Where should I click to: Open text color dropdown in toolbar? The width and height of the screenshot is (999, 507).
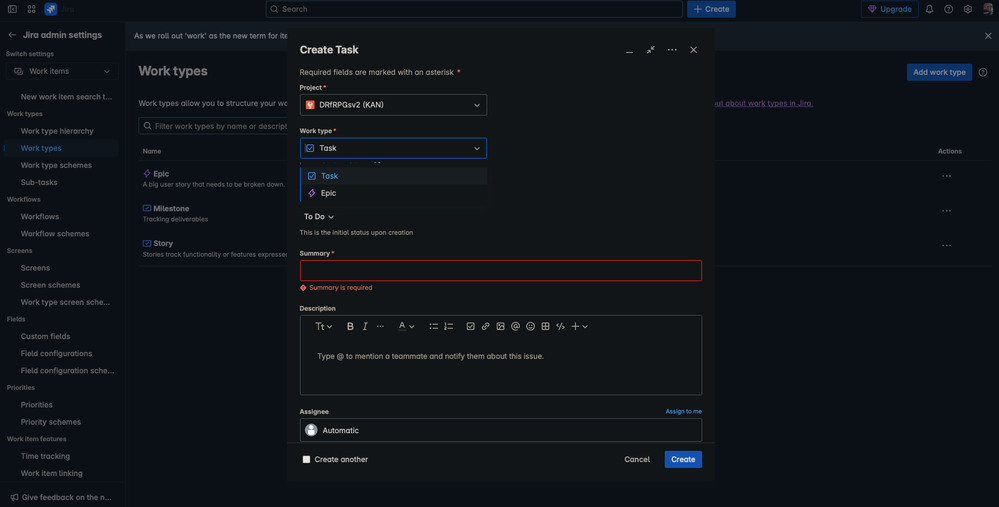(x=406, y=326)
